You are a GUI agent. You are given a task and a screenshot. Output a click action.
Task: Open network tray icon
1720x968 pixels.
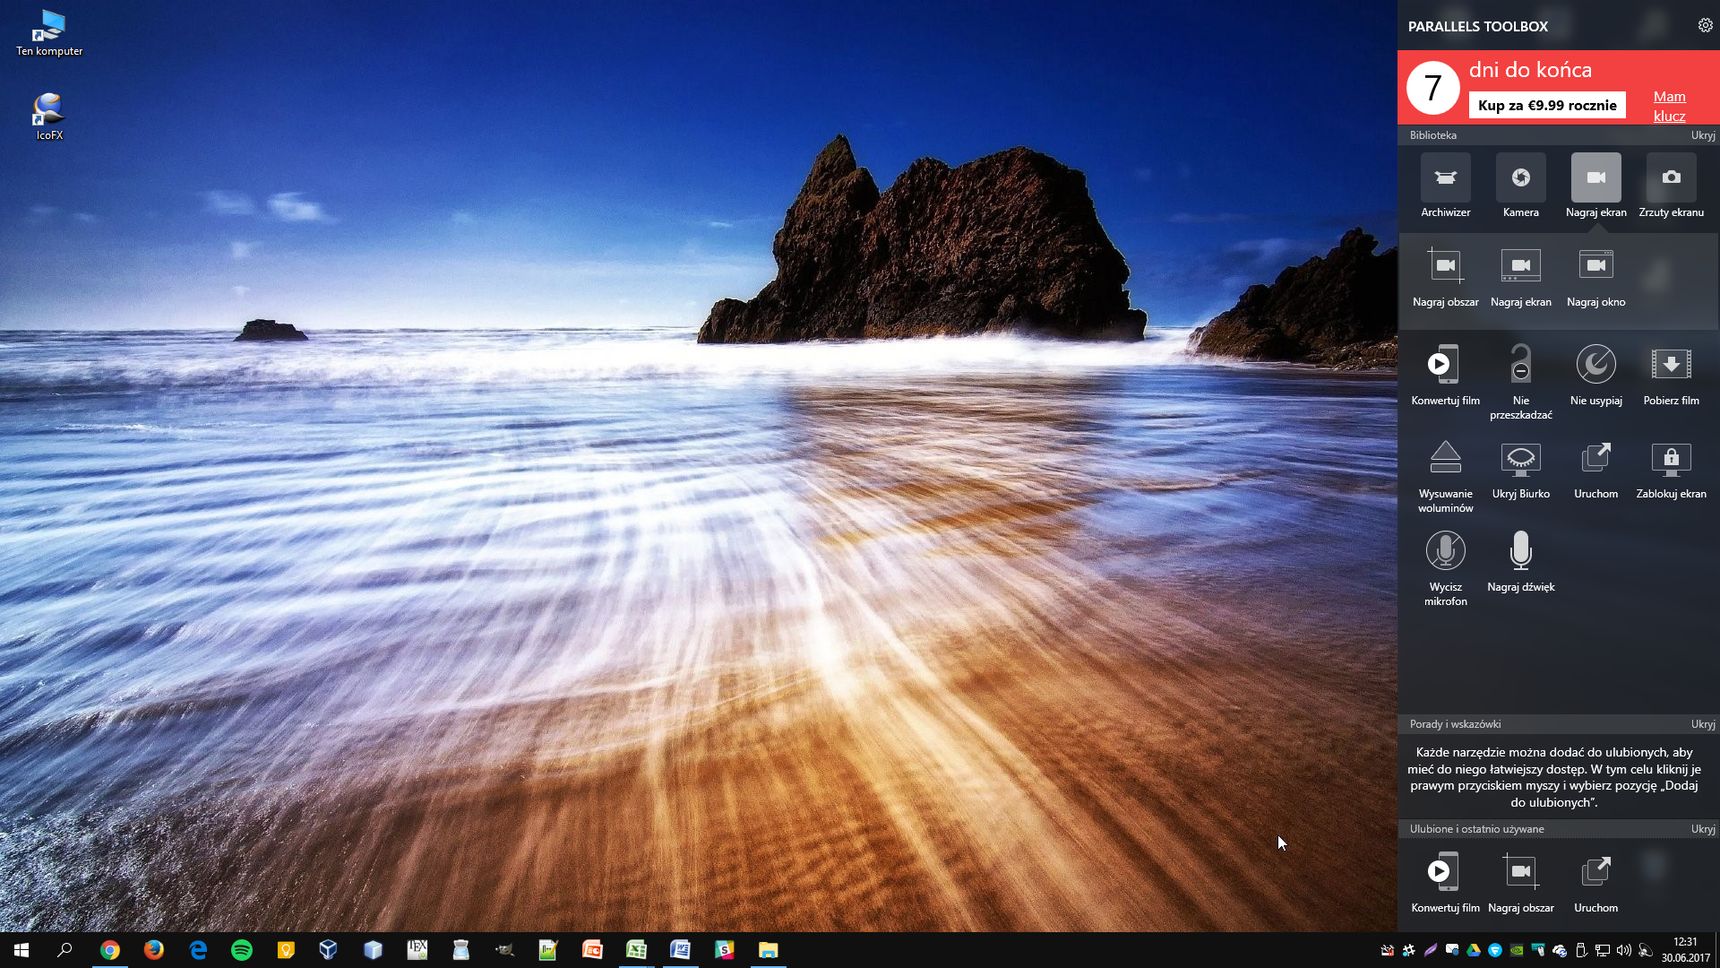coord(1602,950)
